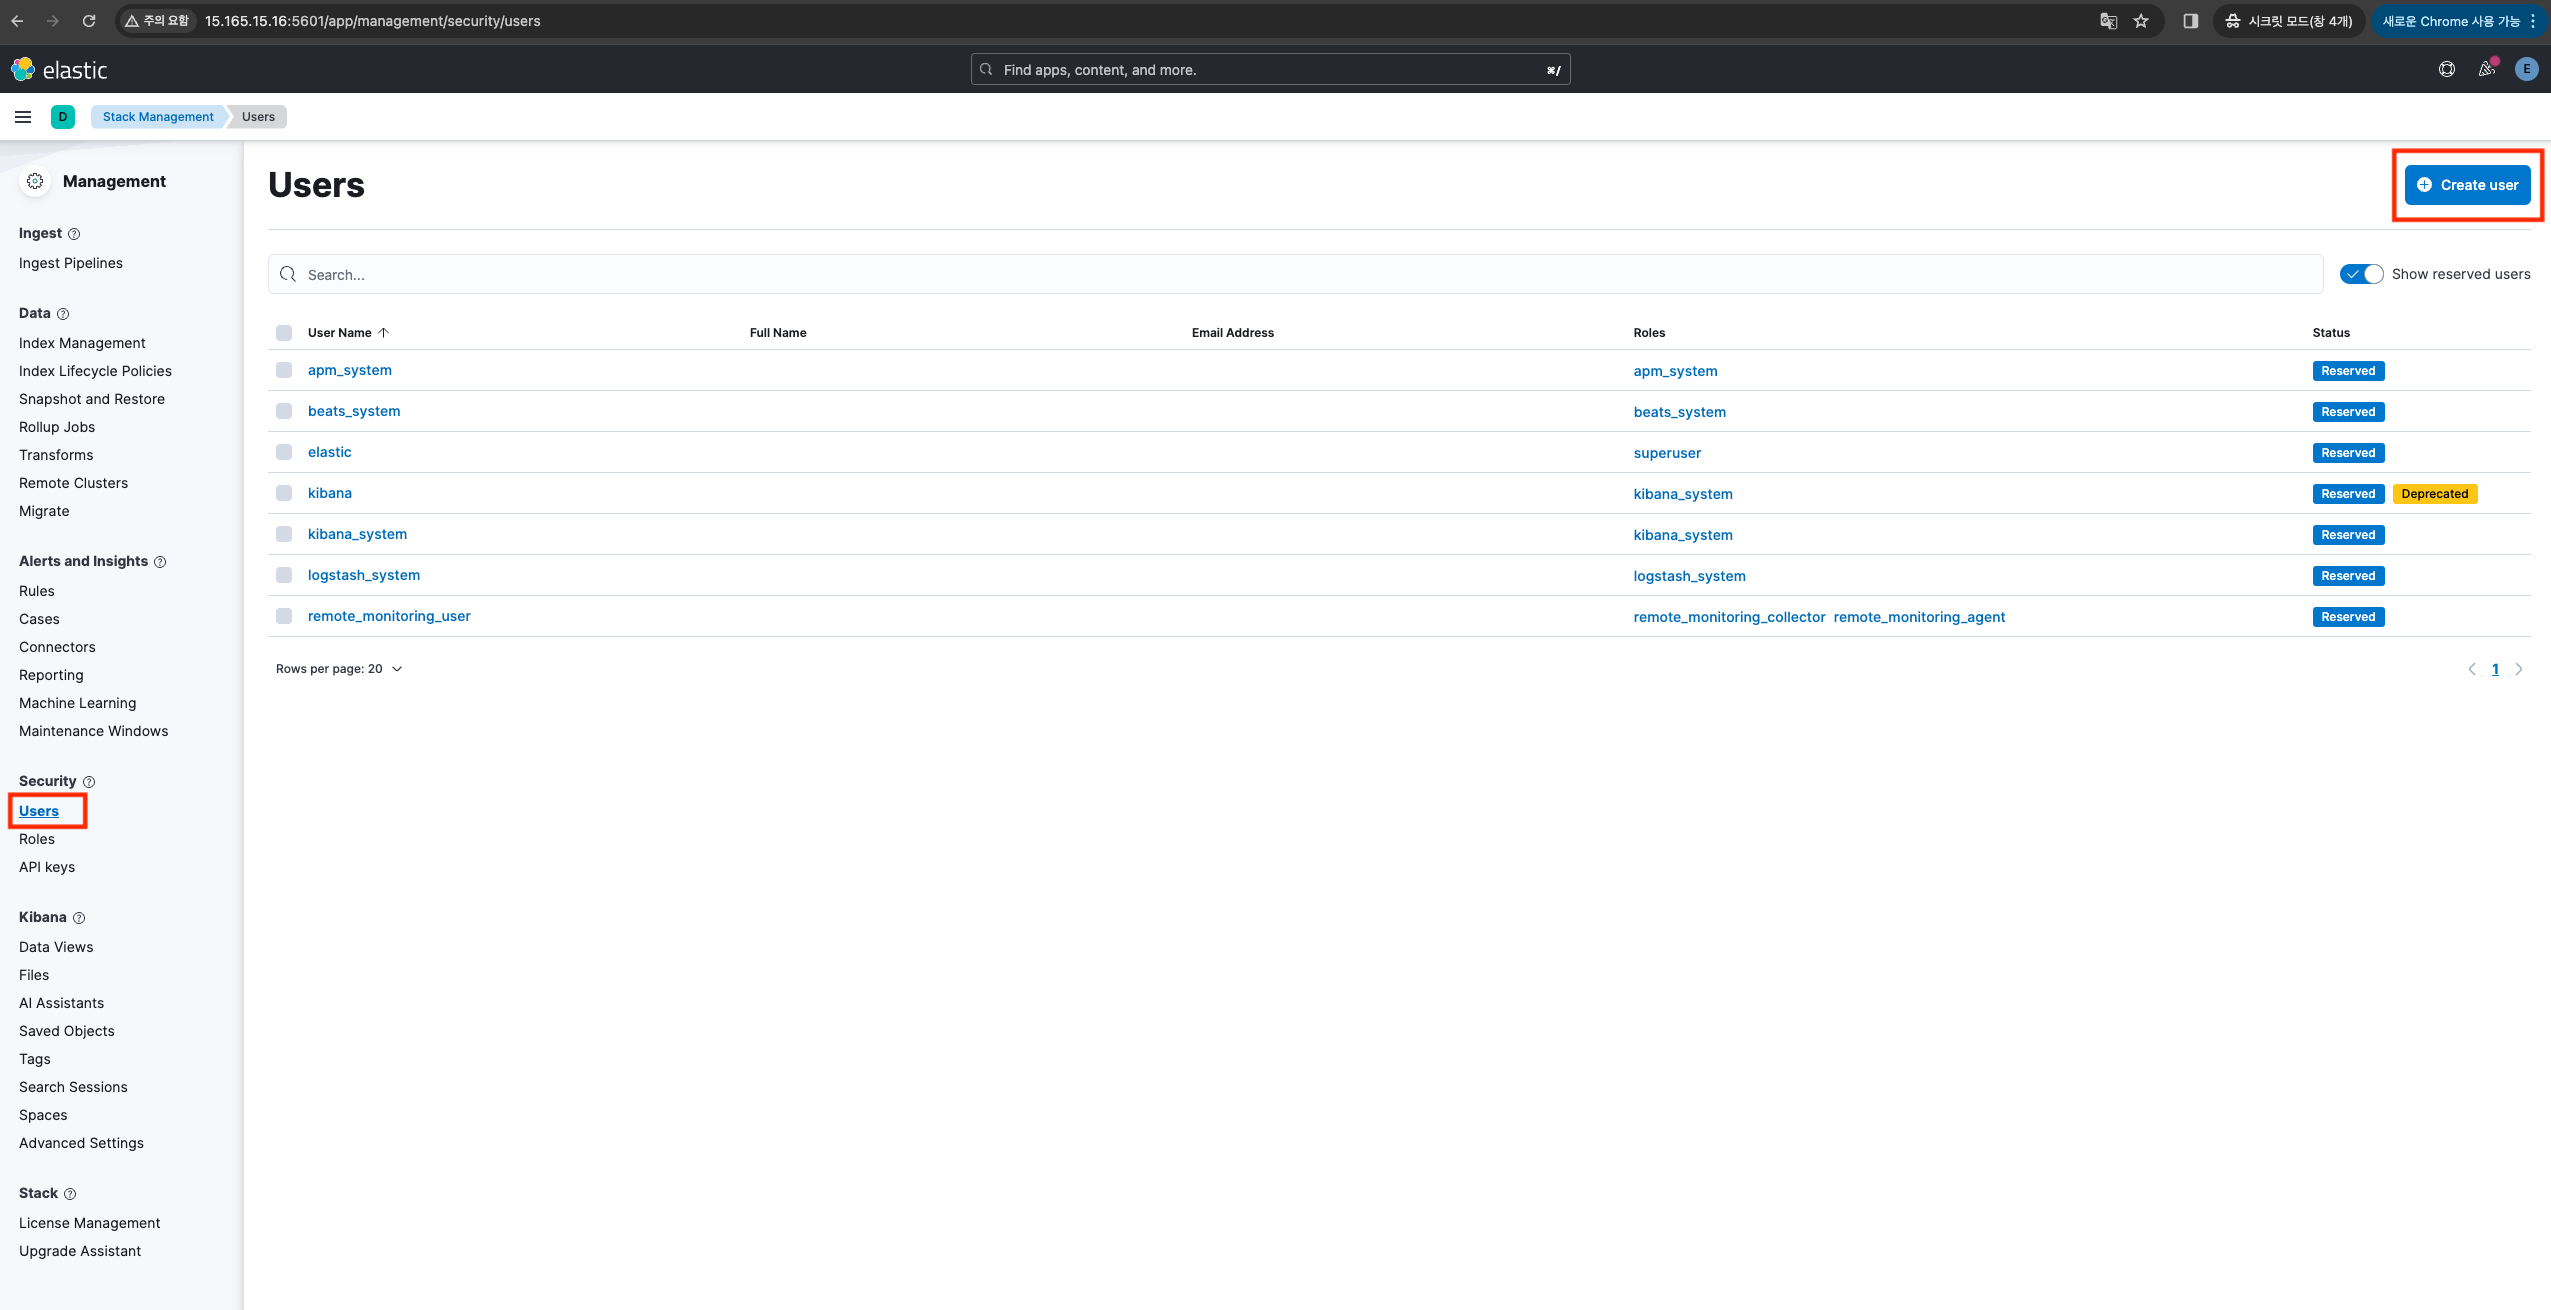Open the kibana_system user link
2551x1310 pixels.
(x=357, y=534)
